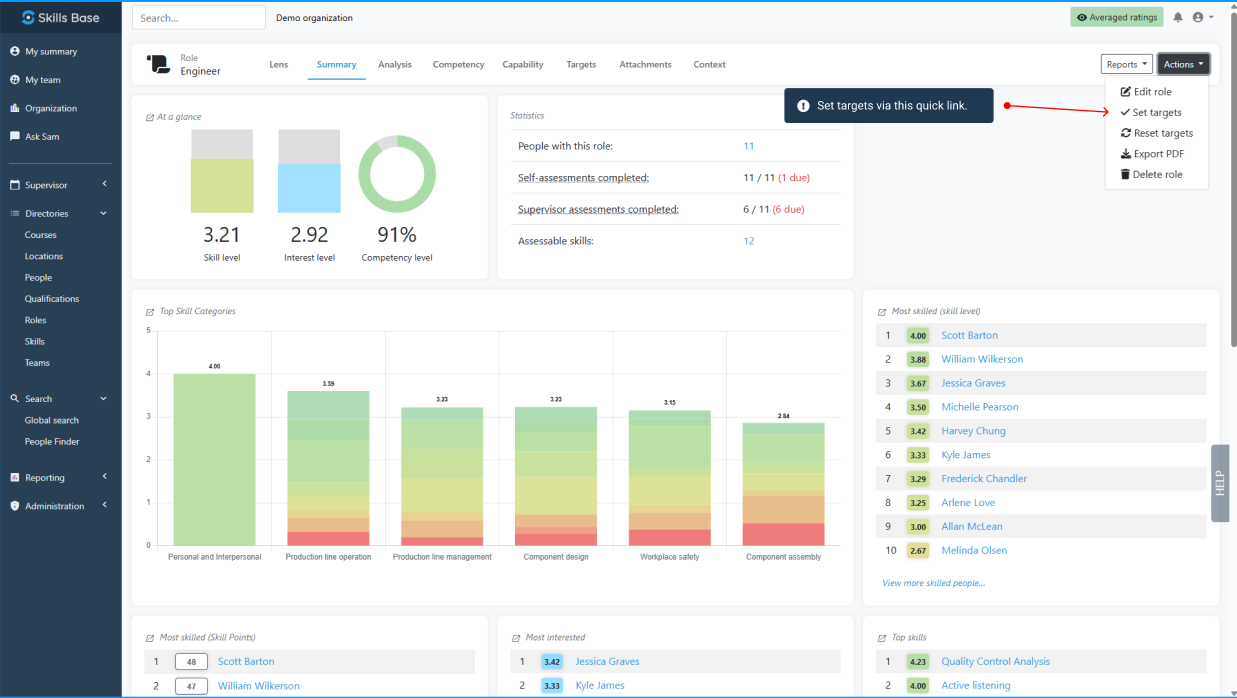Click the Personal and Interpersonal chart bar
The image size is (1237, 698).
coord(214,460)
